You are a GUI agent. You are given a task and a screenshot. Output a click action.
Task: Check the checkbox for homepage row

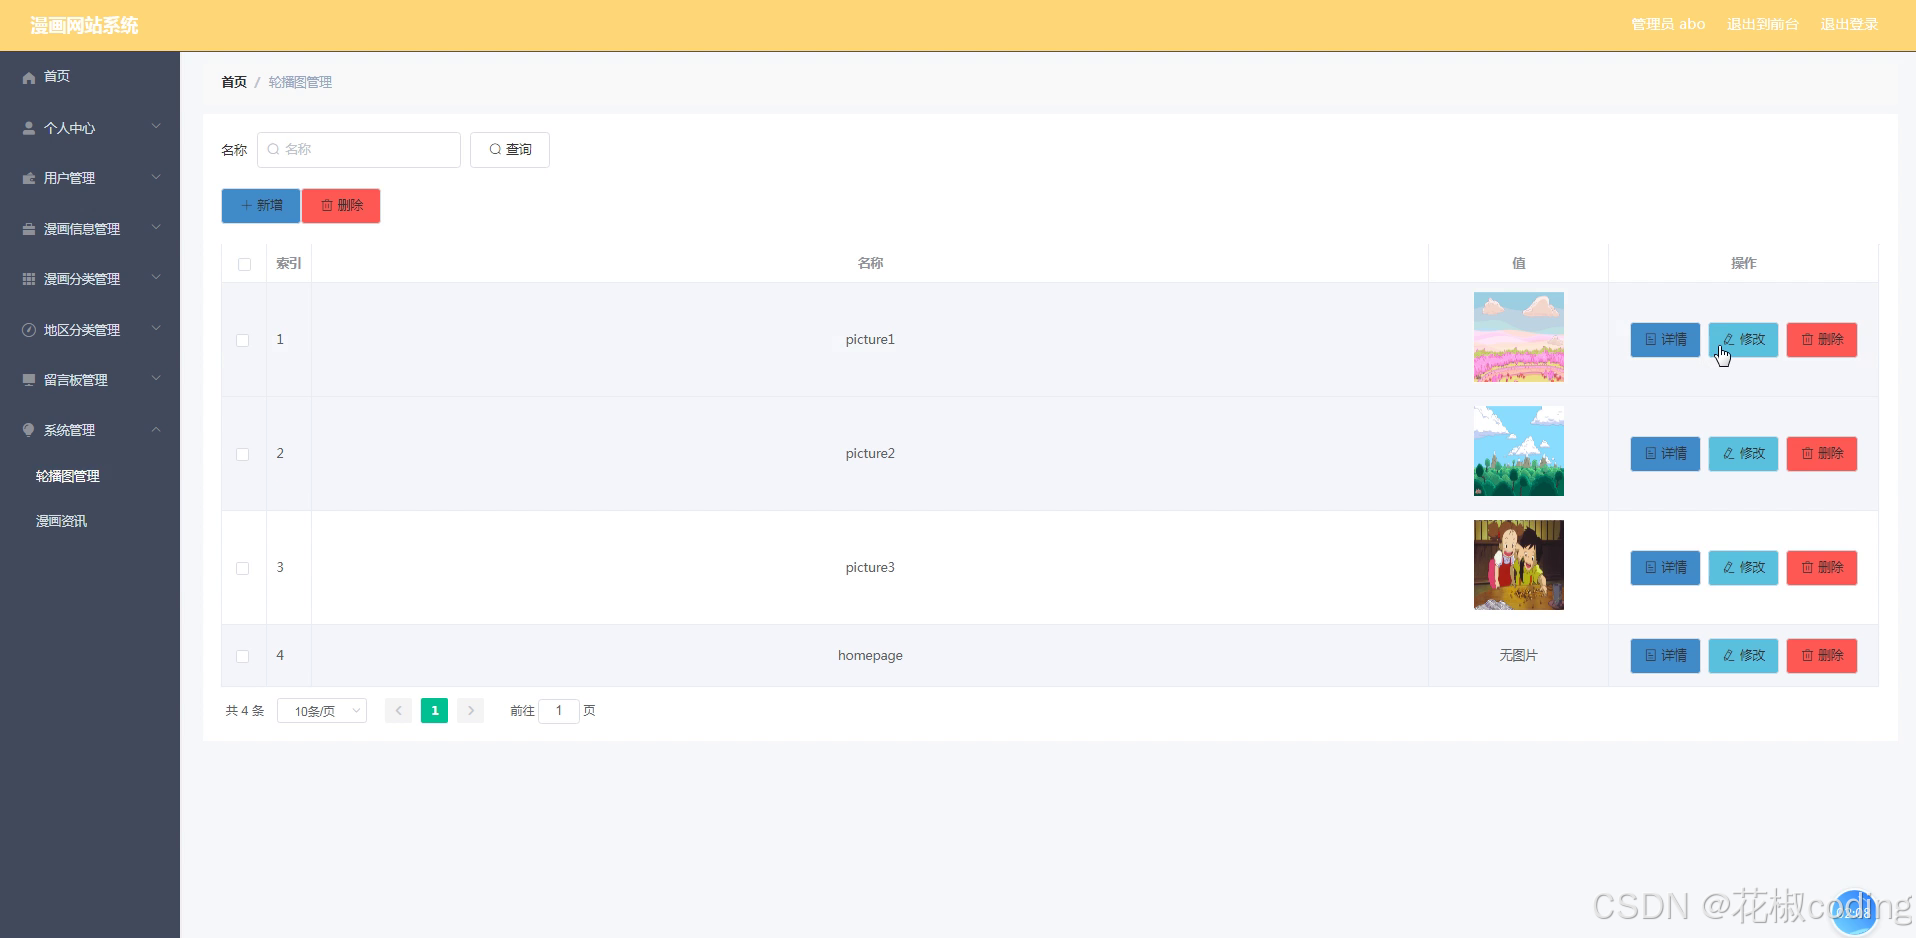(x=243, y=656)
